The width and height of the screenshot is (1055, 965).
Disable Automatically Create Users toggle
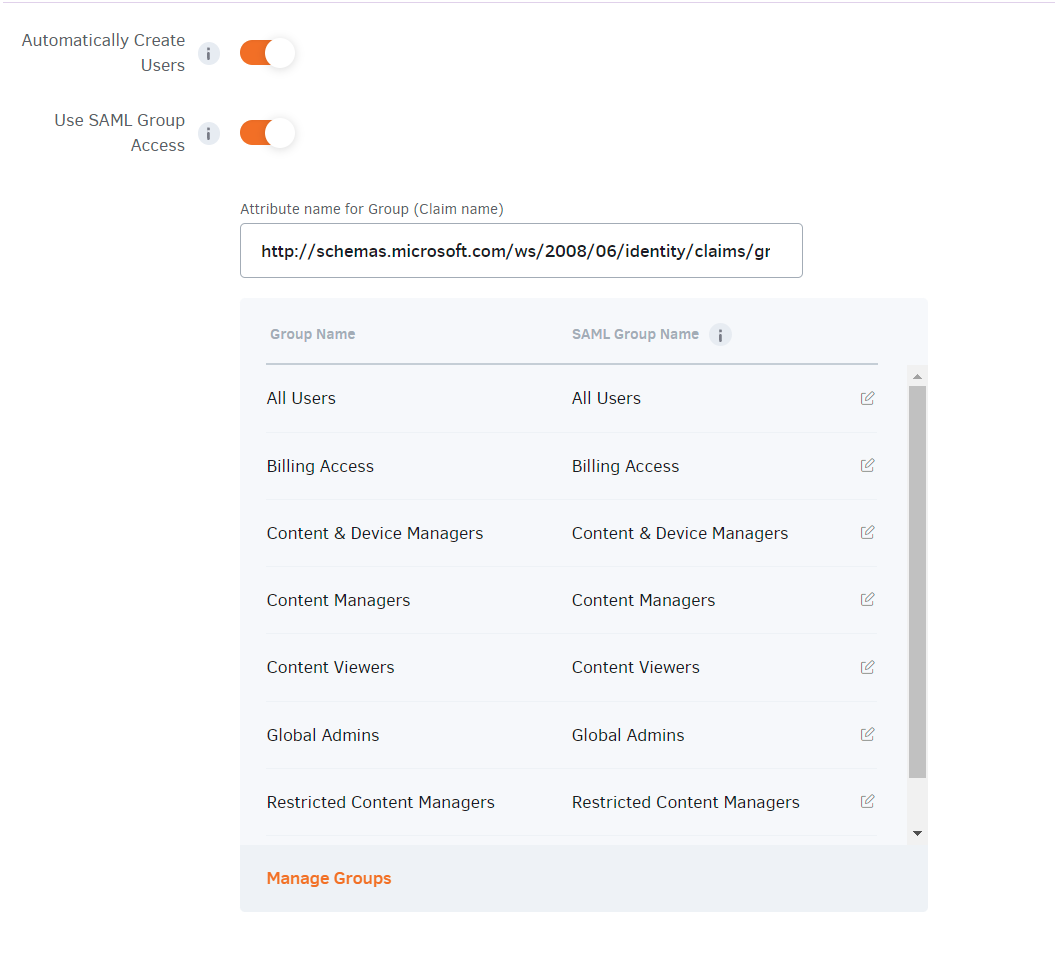pos(267,53)
